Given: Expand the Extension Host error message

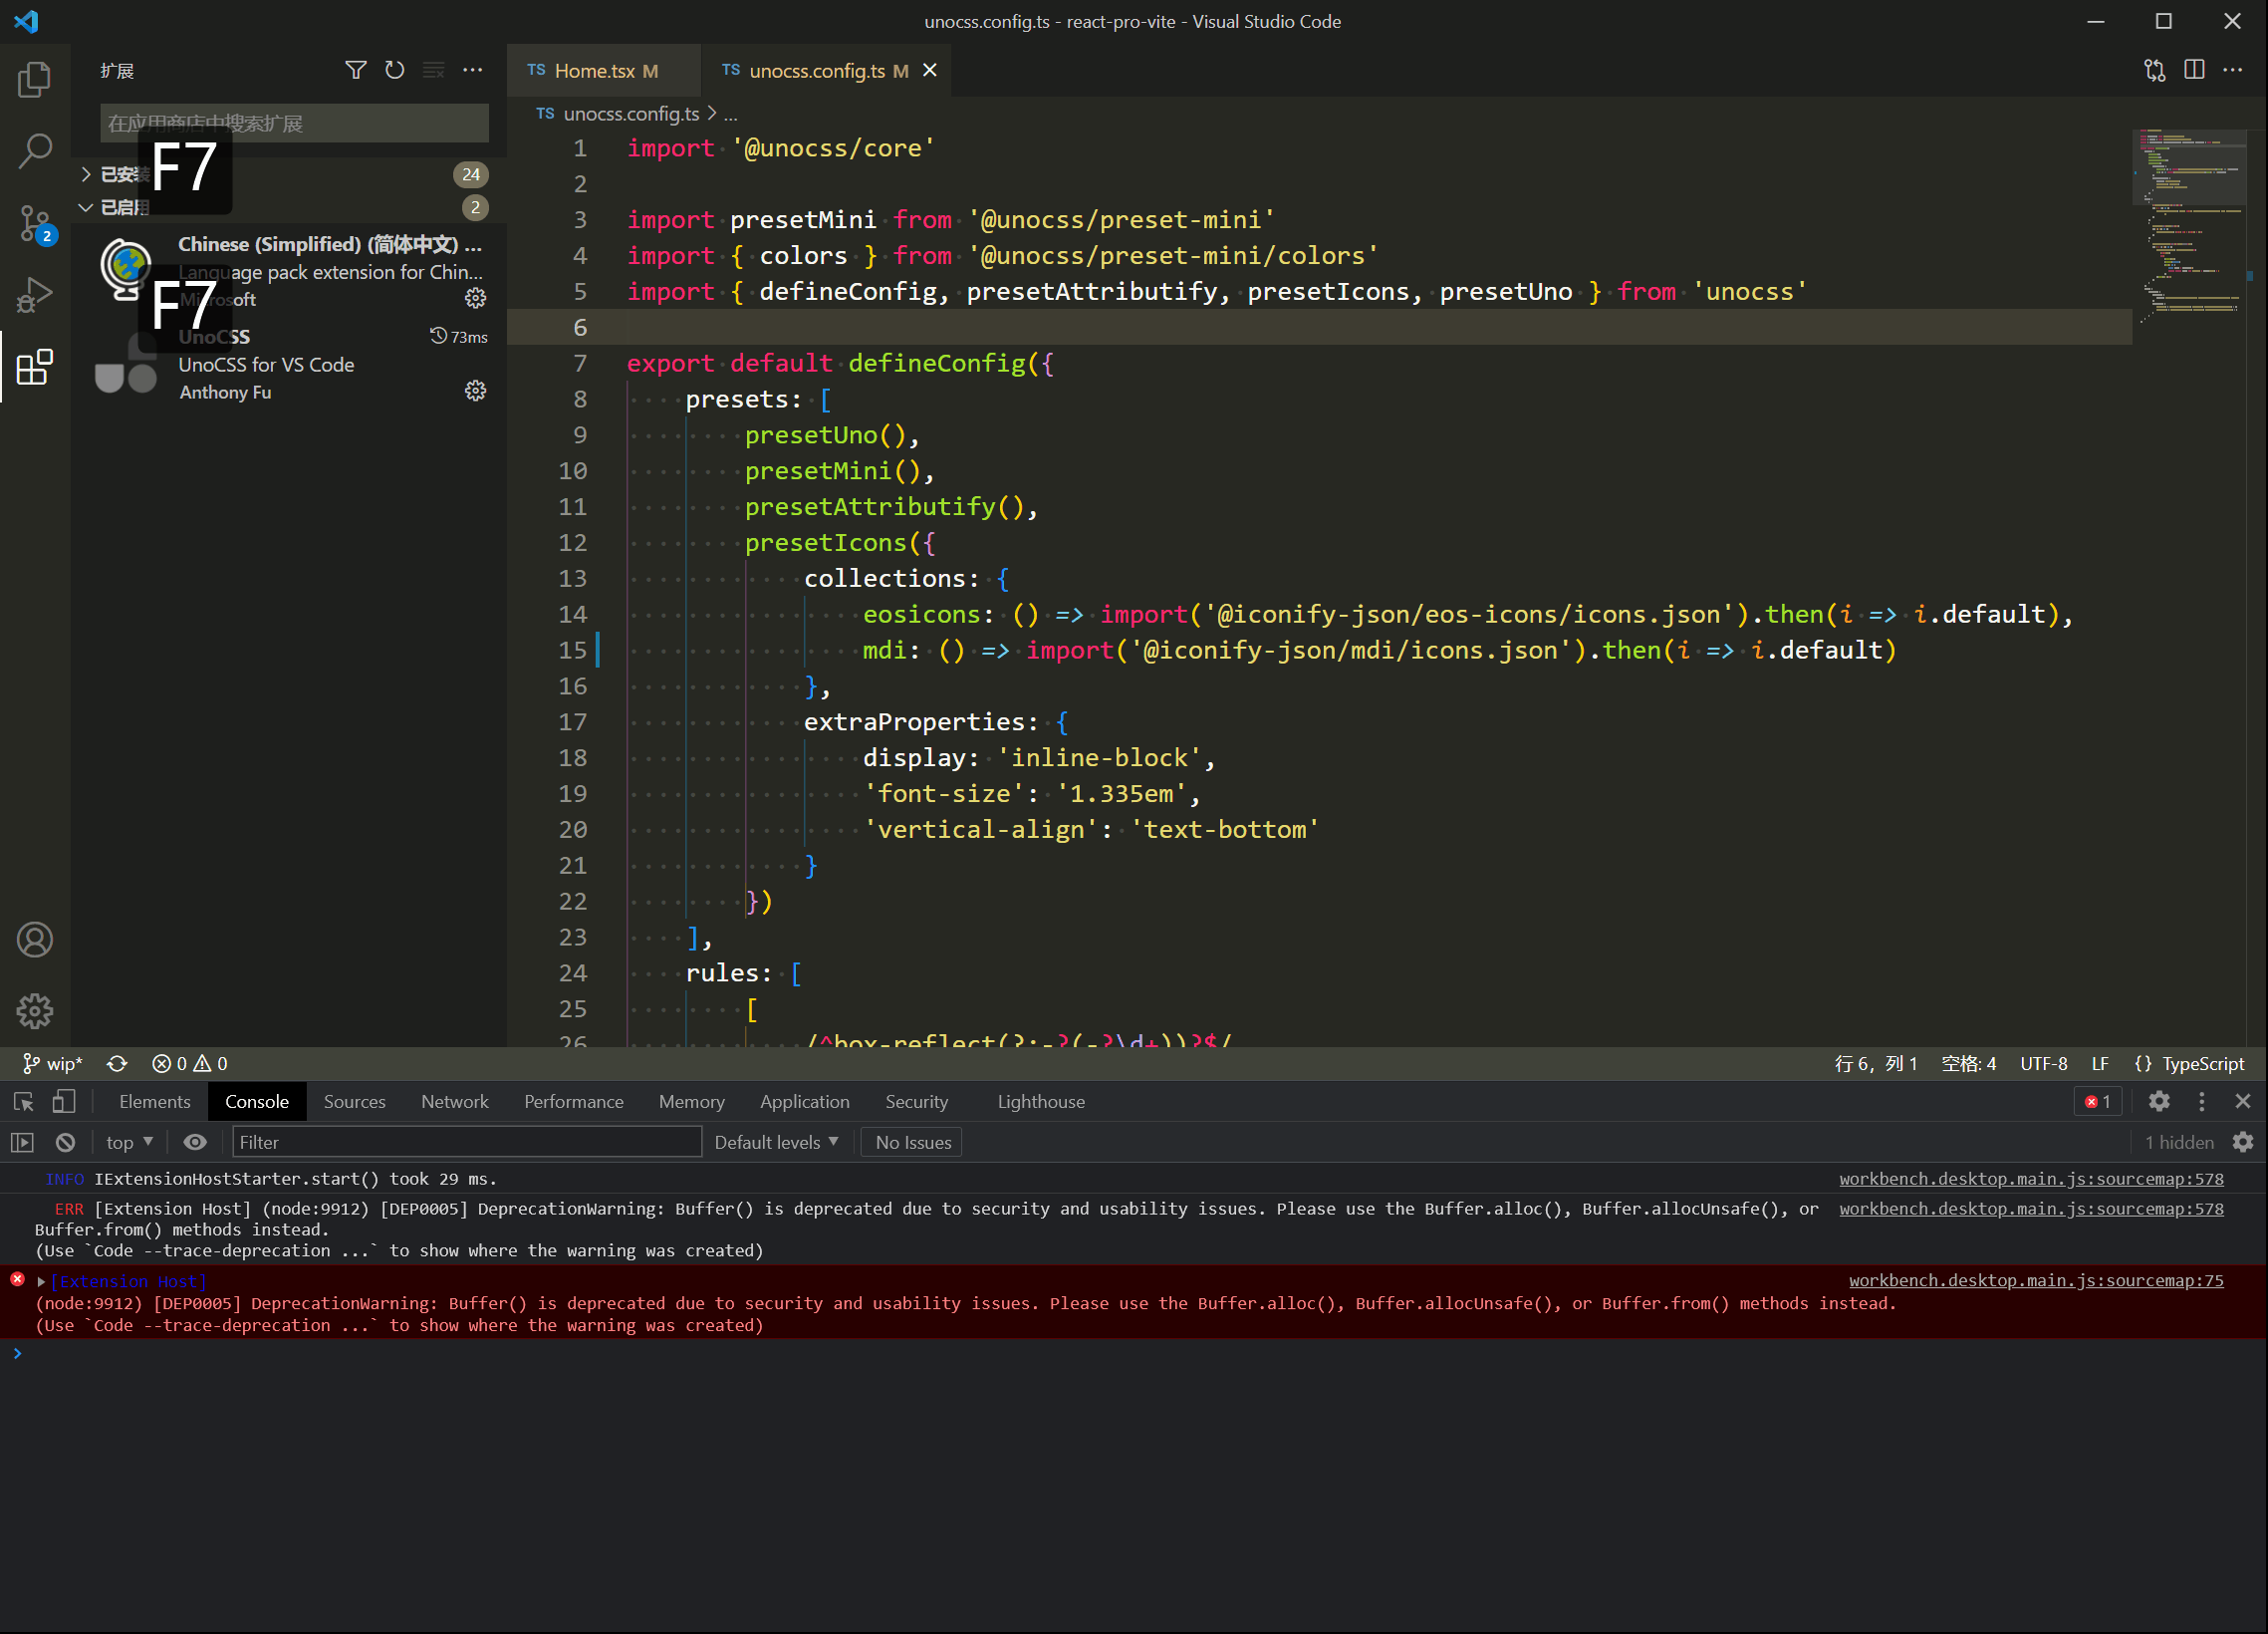Looking at the screenshot, I should pos(41,1281).
